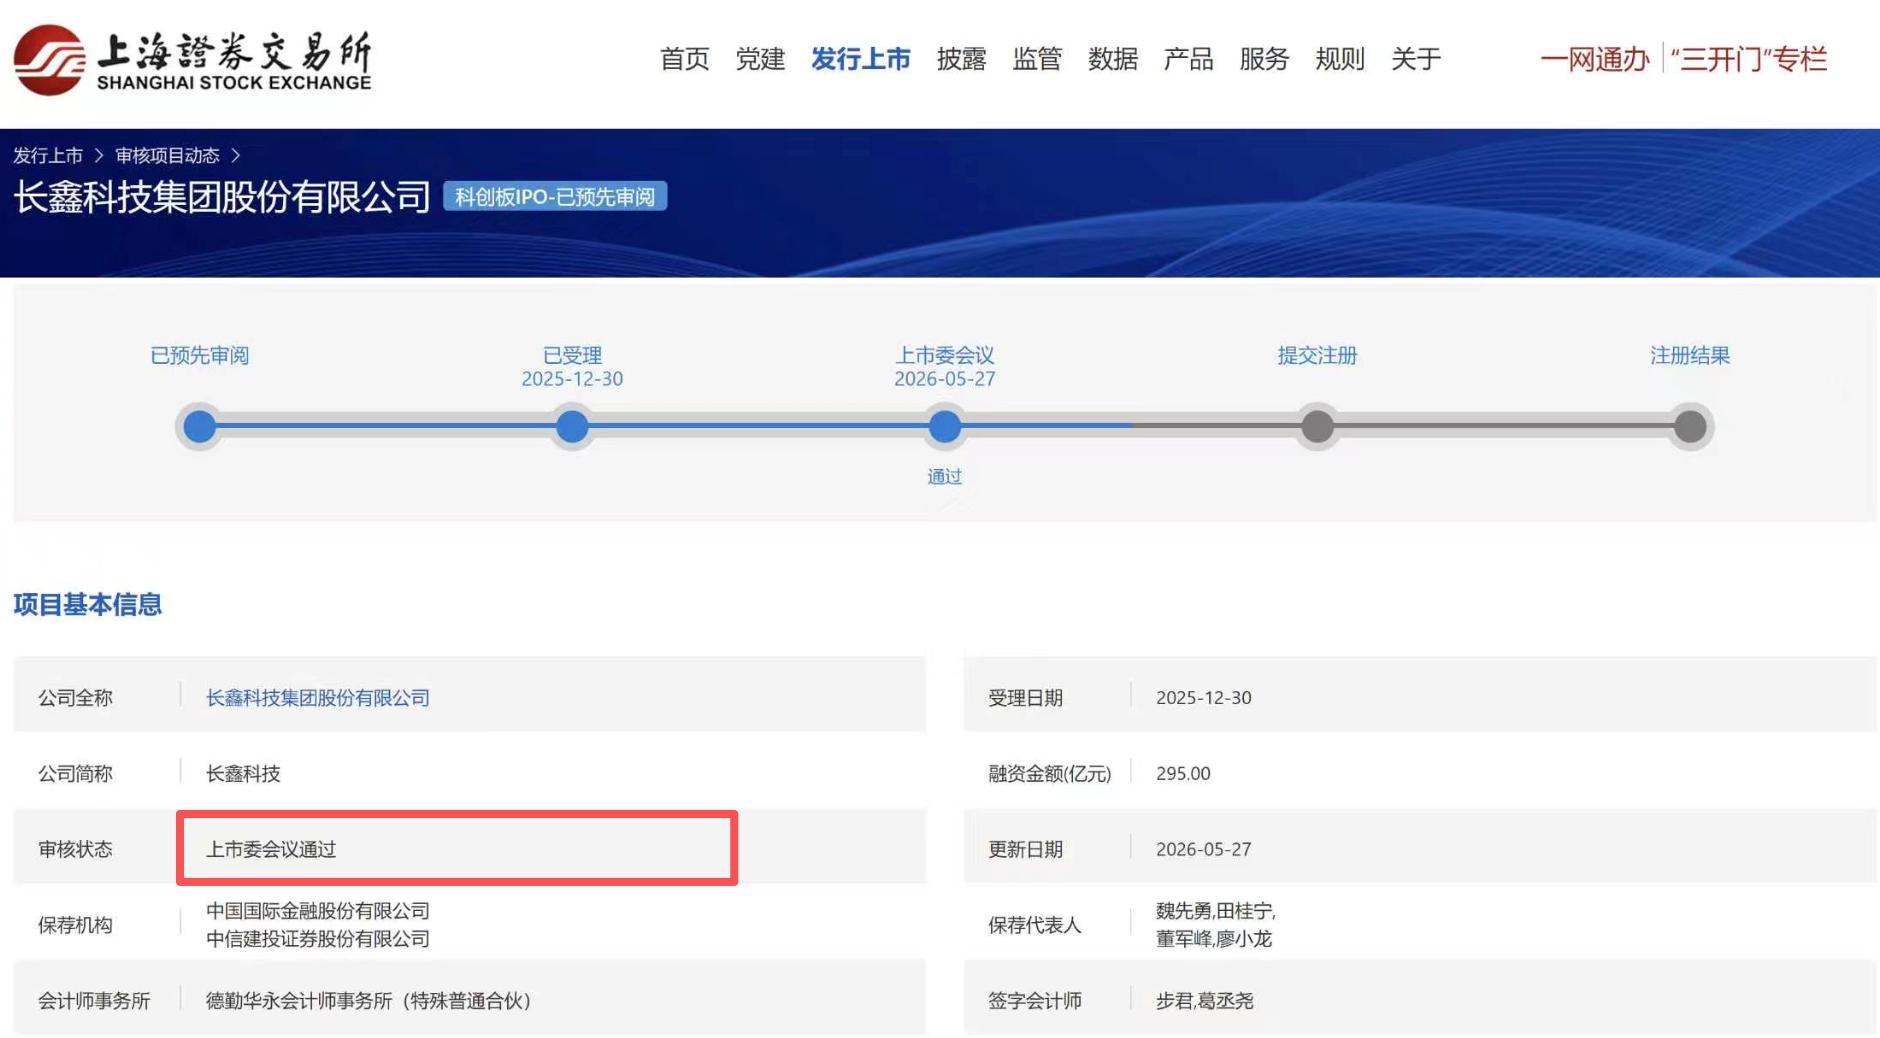Select the 上市委会议 timeline node circle
The width and height of the screenshot is (1880, 1038).
[x=945, y=427]
